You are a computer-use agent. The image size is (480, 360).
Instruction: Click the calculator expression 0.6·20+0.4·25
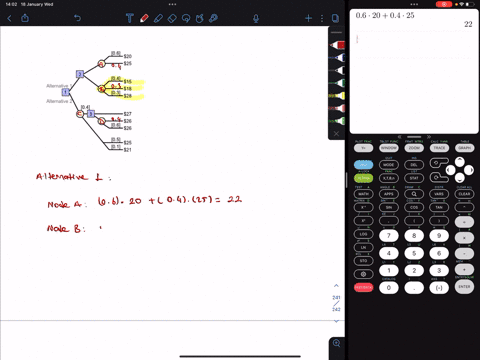tap(385, 15)
